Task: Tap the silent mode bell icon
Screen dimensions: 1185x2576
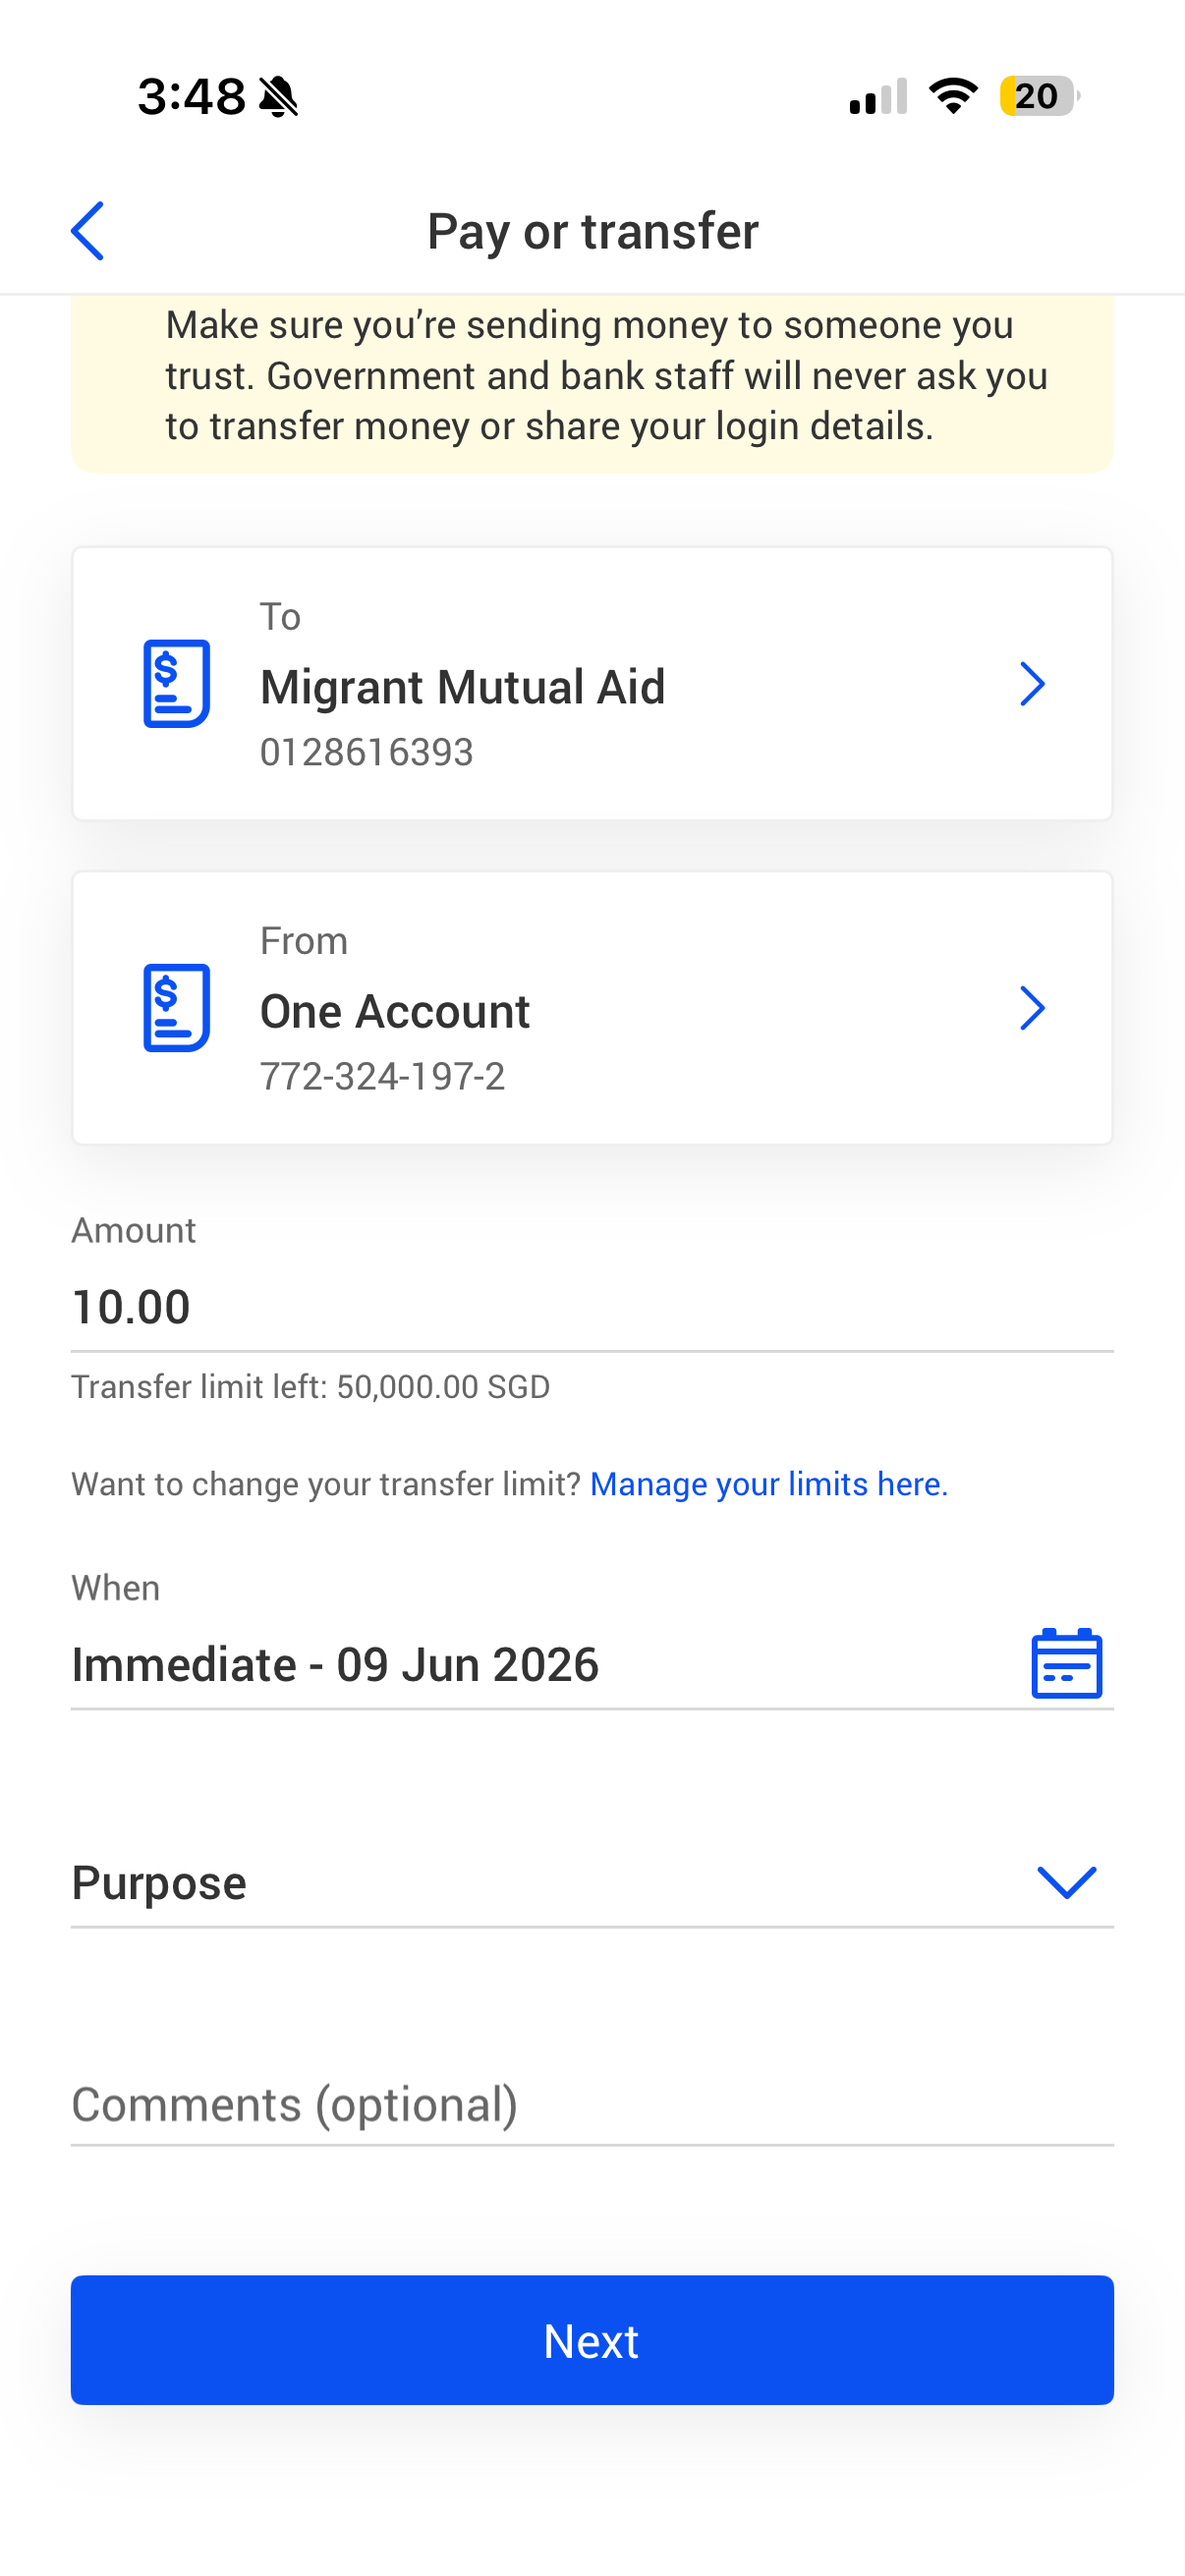Action: click(278, 97)
